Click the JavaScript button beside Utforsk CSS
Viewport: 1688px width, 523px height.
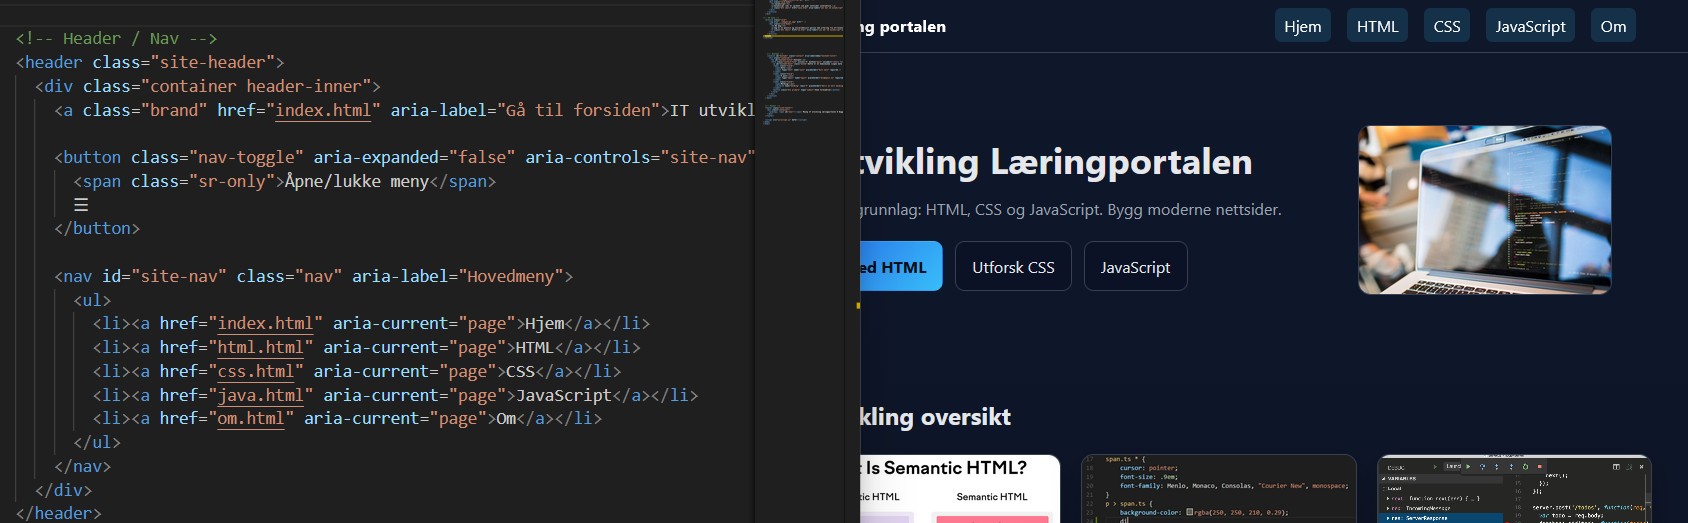(1135, 267)
